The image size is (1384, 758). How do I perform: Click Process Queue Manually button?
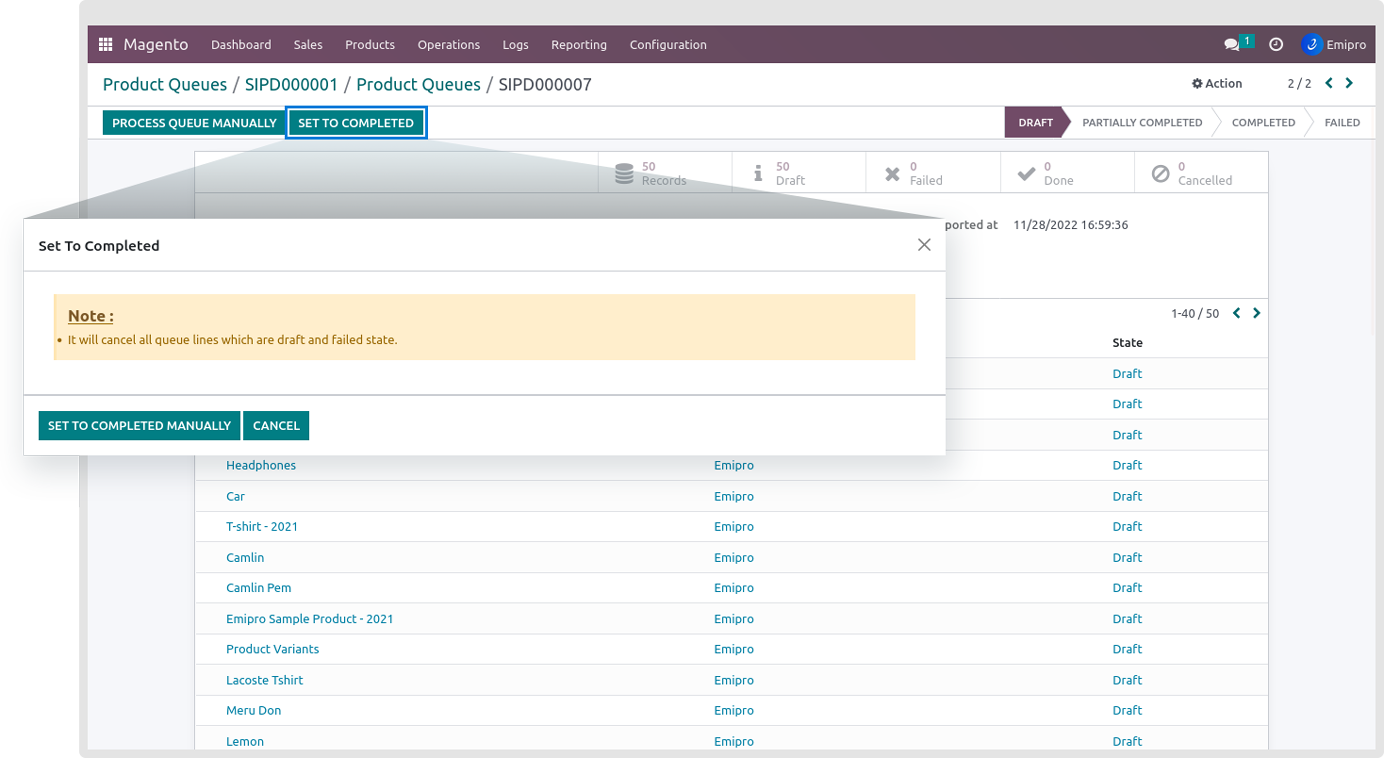[194, 123]
